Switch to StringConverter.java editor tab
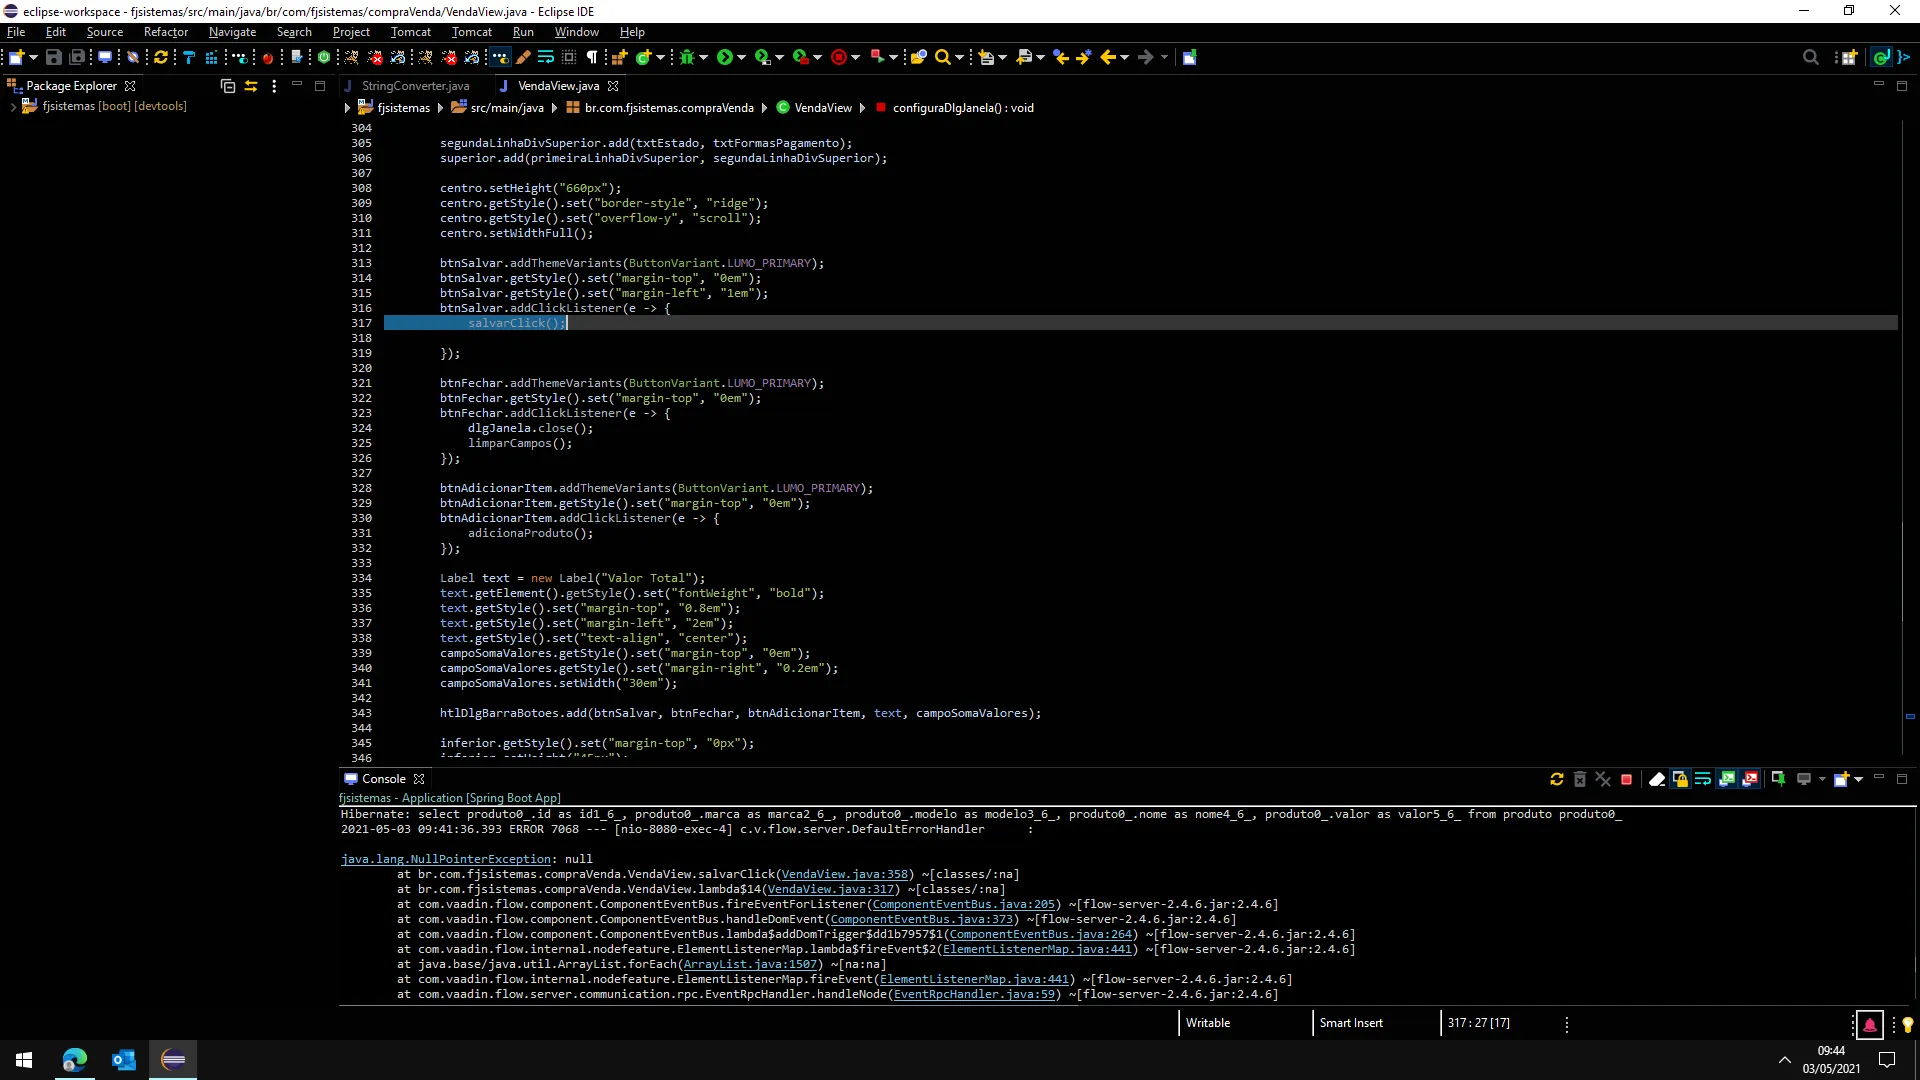The height and width of the screenshot is (1080, 1920). coord(414,86)
